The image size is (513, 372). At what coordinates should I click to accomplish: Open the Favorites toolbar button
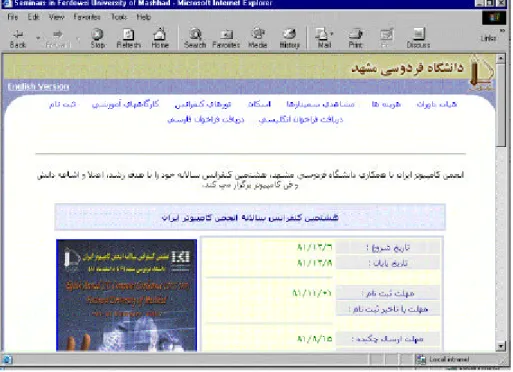pyautogui.click(x=226, y=38)
